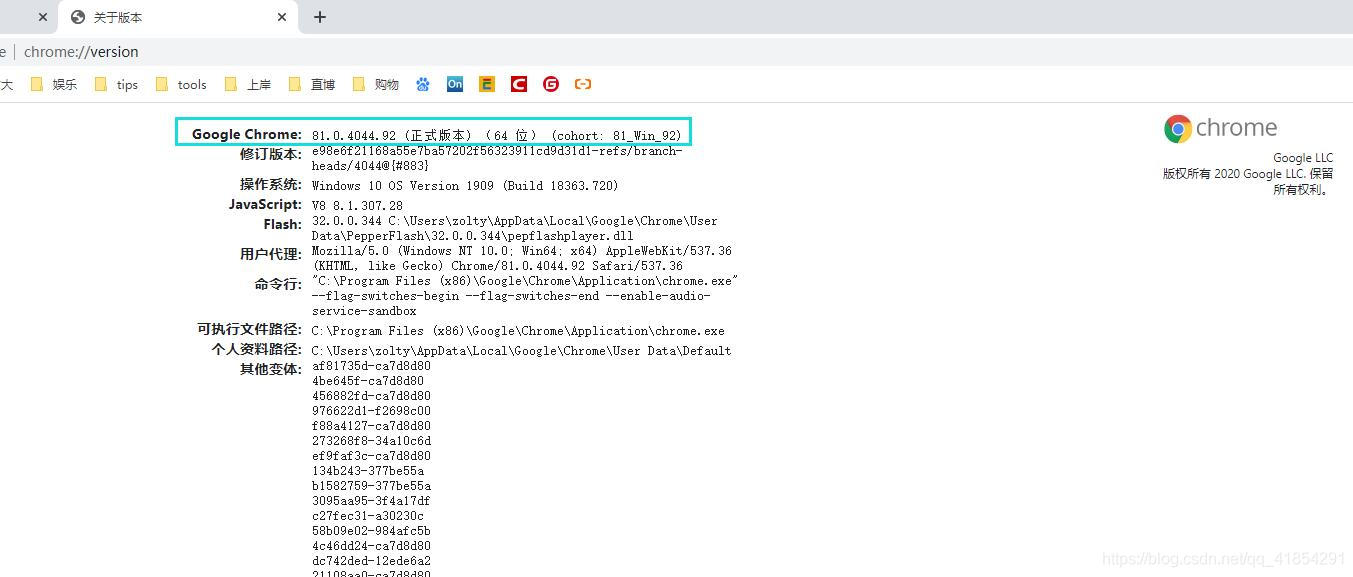Screen dimensions: 1353x577
Task: Open the Baidu paw bookmark icon
Action: (x=423, y=85)
